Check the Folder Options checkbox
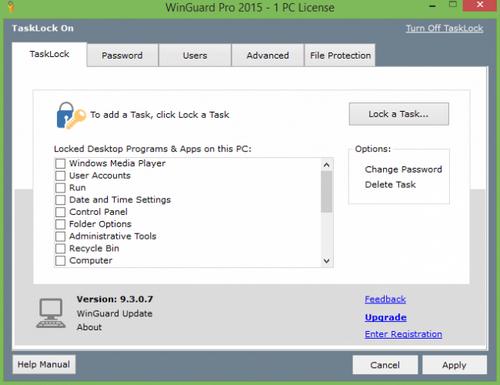 [60, 224]
